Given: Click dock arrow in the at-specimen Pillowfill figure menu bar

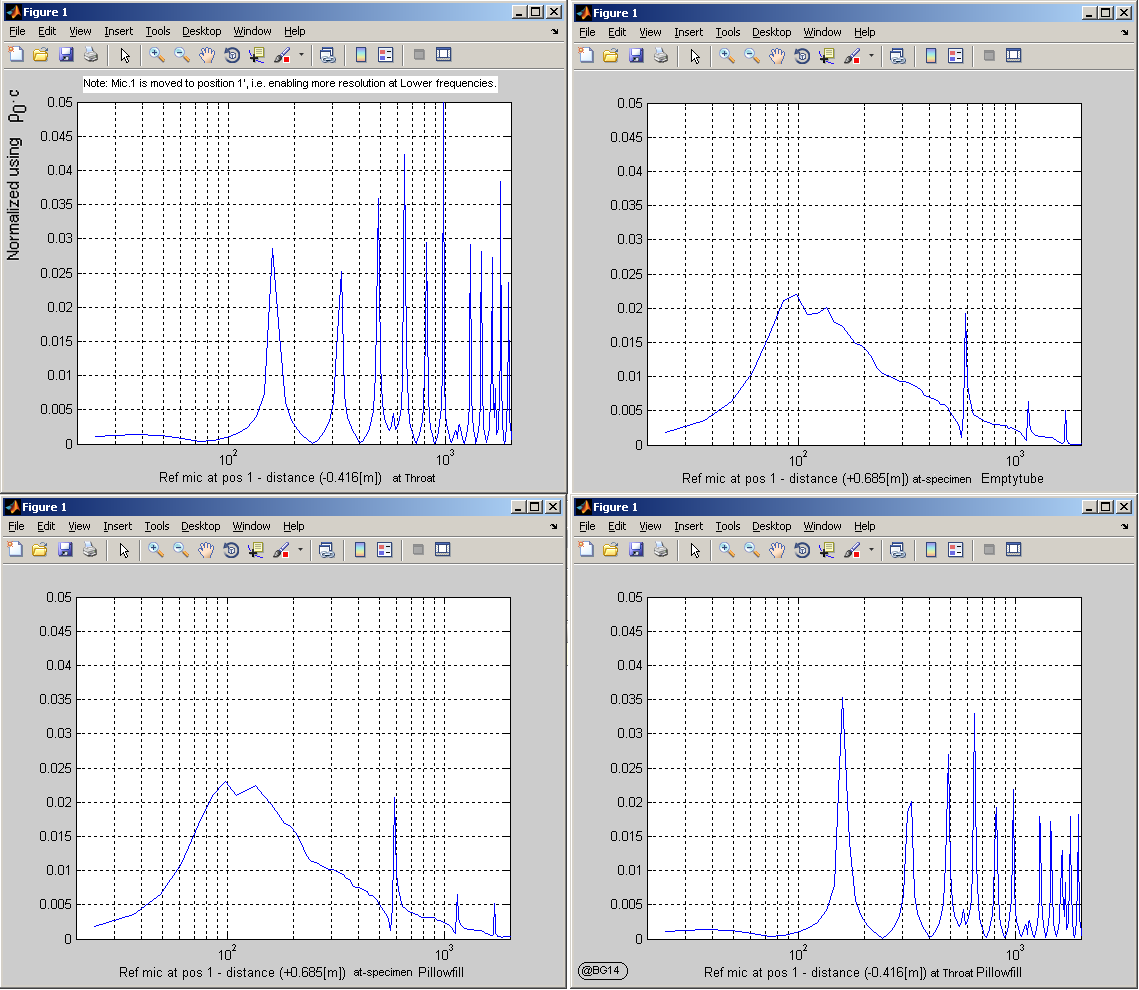Looking at the screenshot, I should 554,526.
